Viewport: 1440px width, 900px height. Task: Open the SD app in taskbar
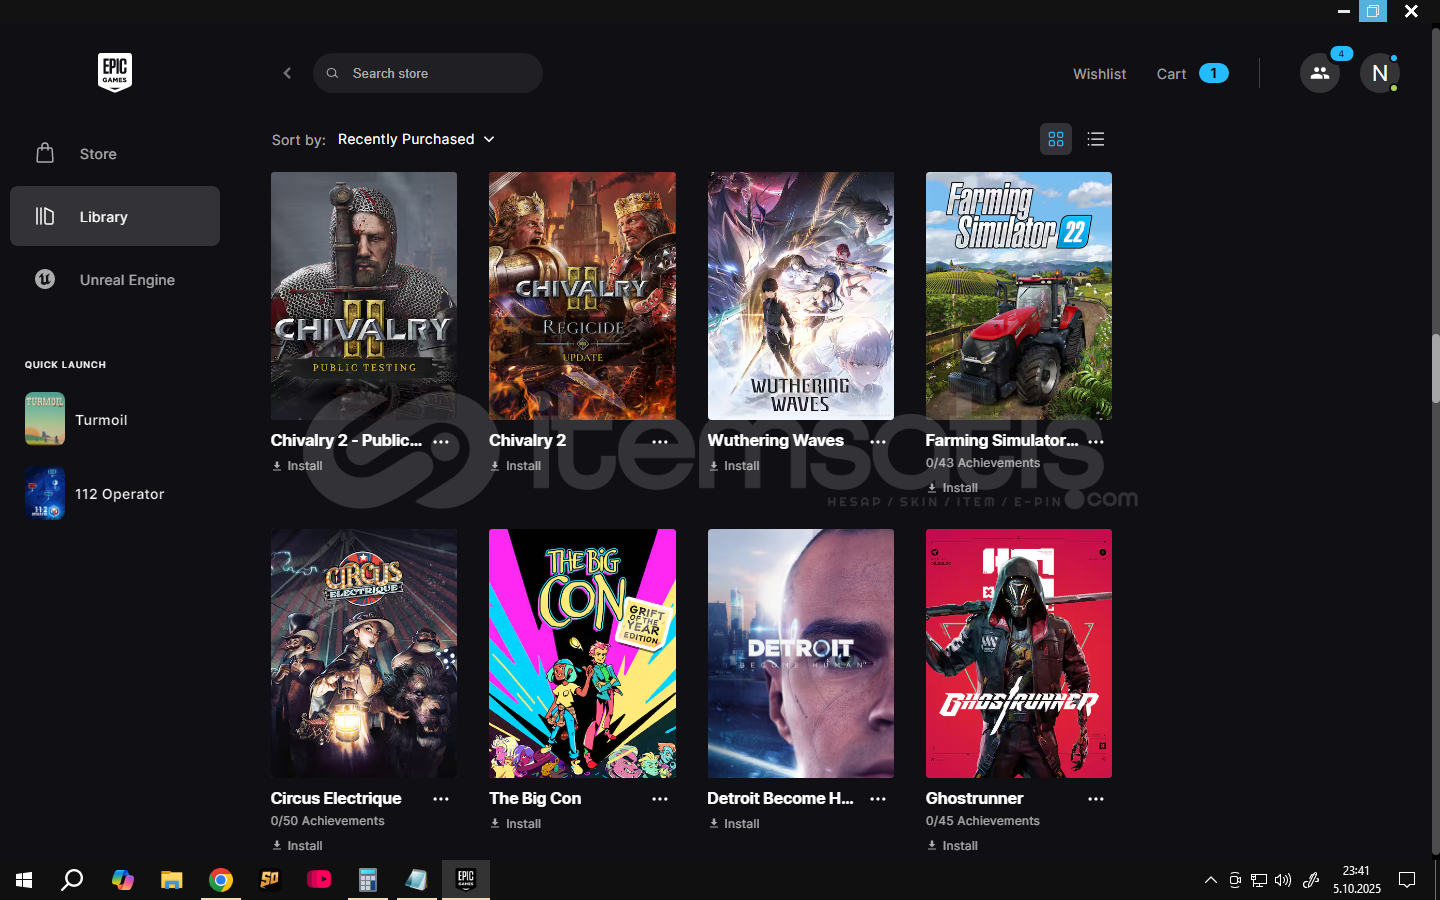270,880
